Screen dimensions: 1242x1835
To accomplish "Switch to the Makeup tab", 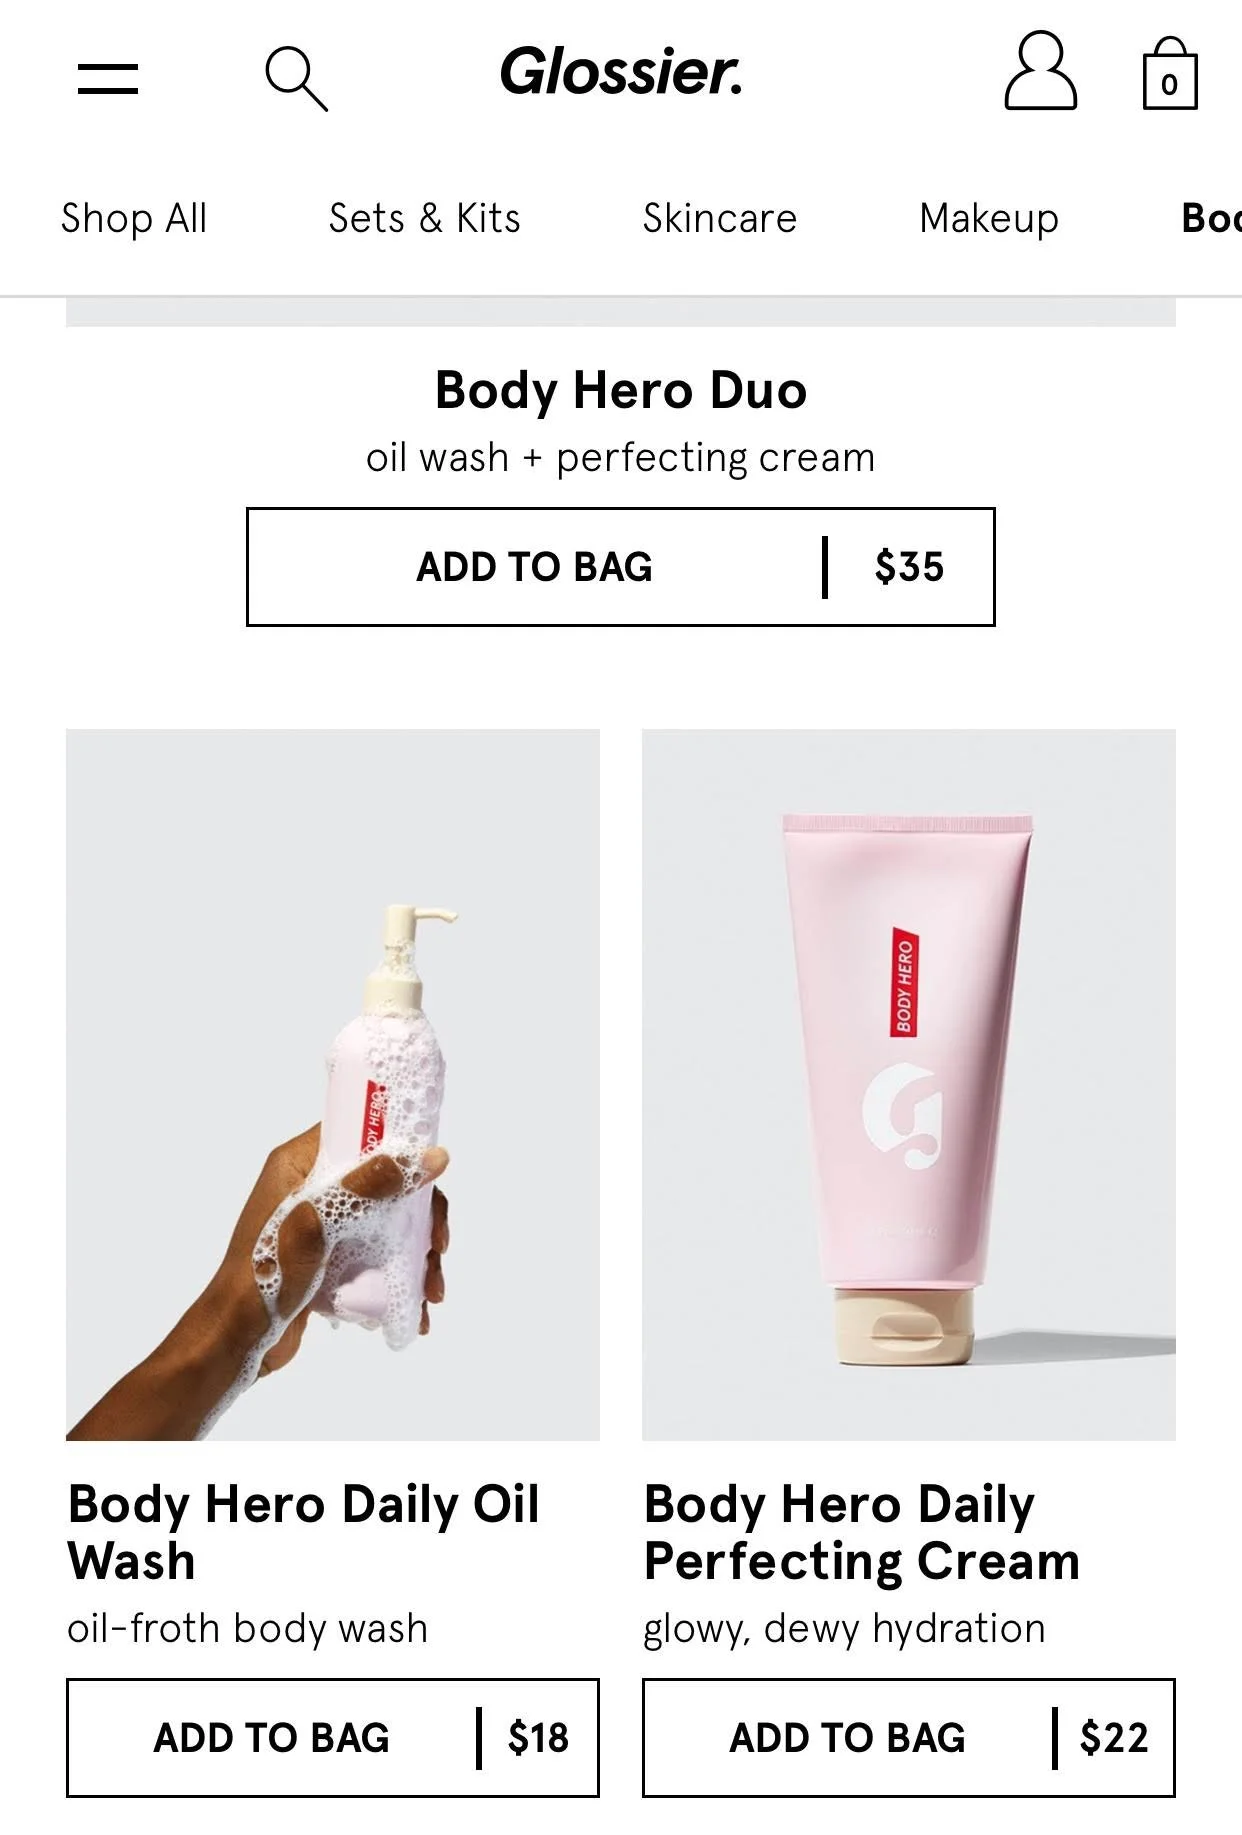I will tap(988, 218).
